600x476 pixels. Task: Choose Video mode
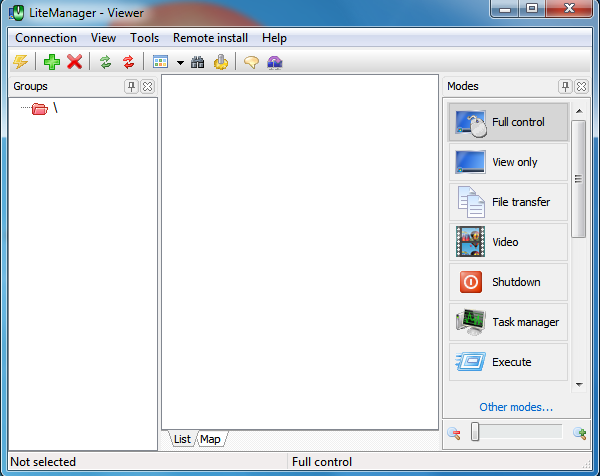point(508,242)
